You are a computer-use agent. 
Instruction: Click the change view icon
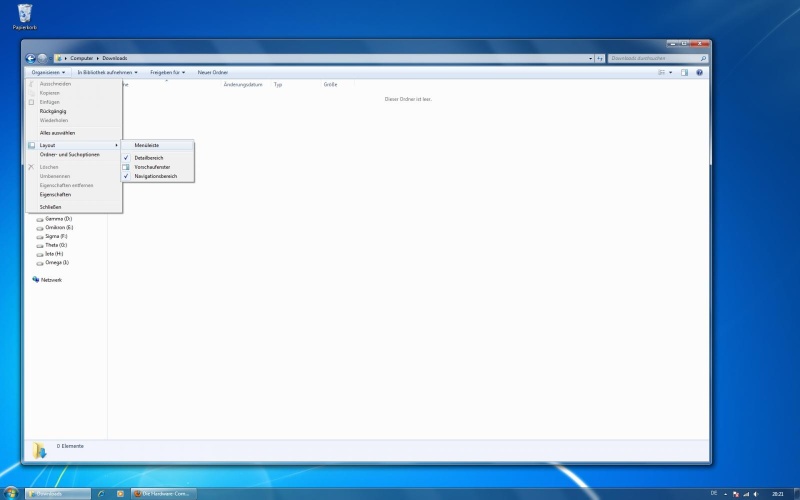point(661,72)
